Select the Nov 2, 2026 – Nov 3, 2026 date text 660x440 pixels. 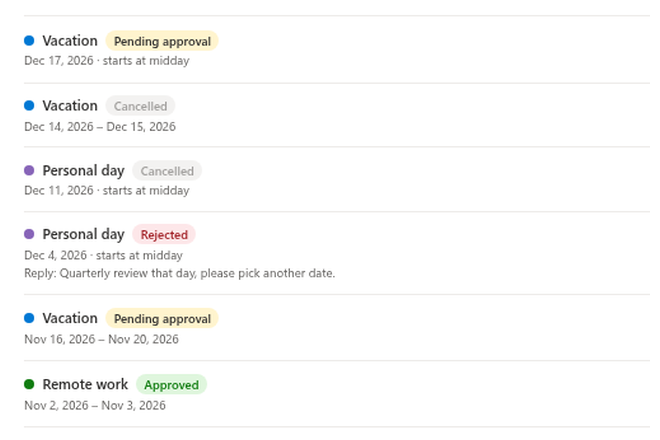[95, 405]
